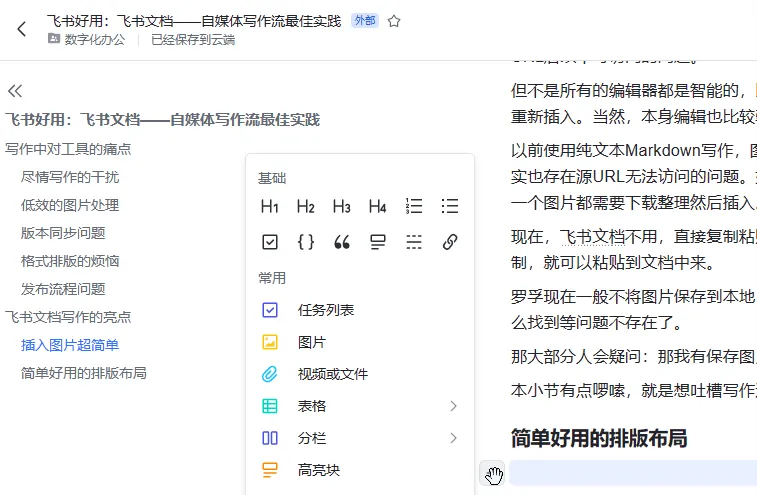
Task: Star this document as favorite
Action: 394,21
